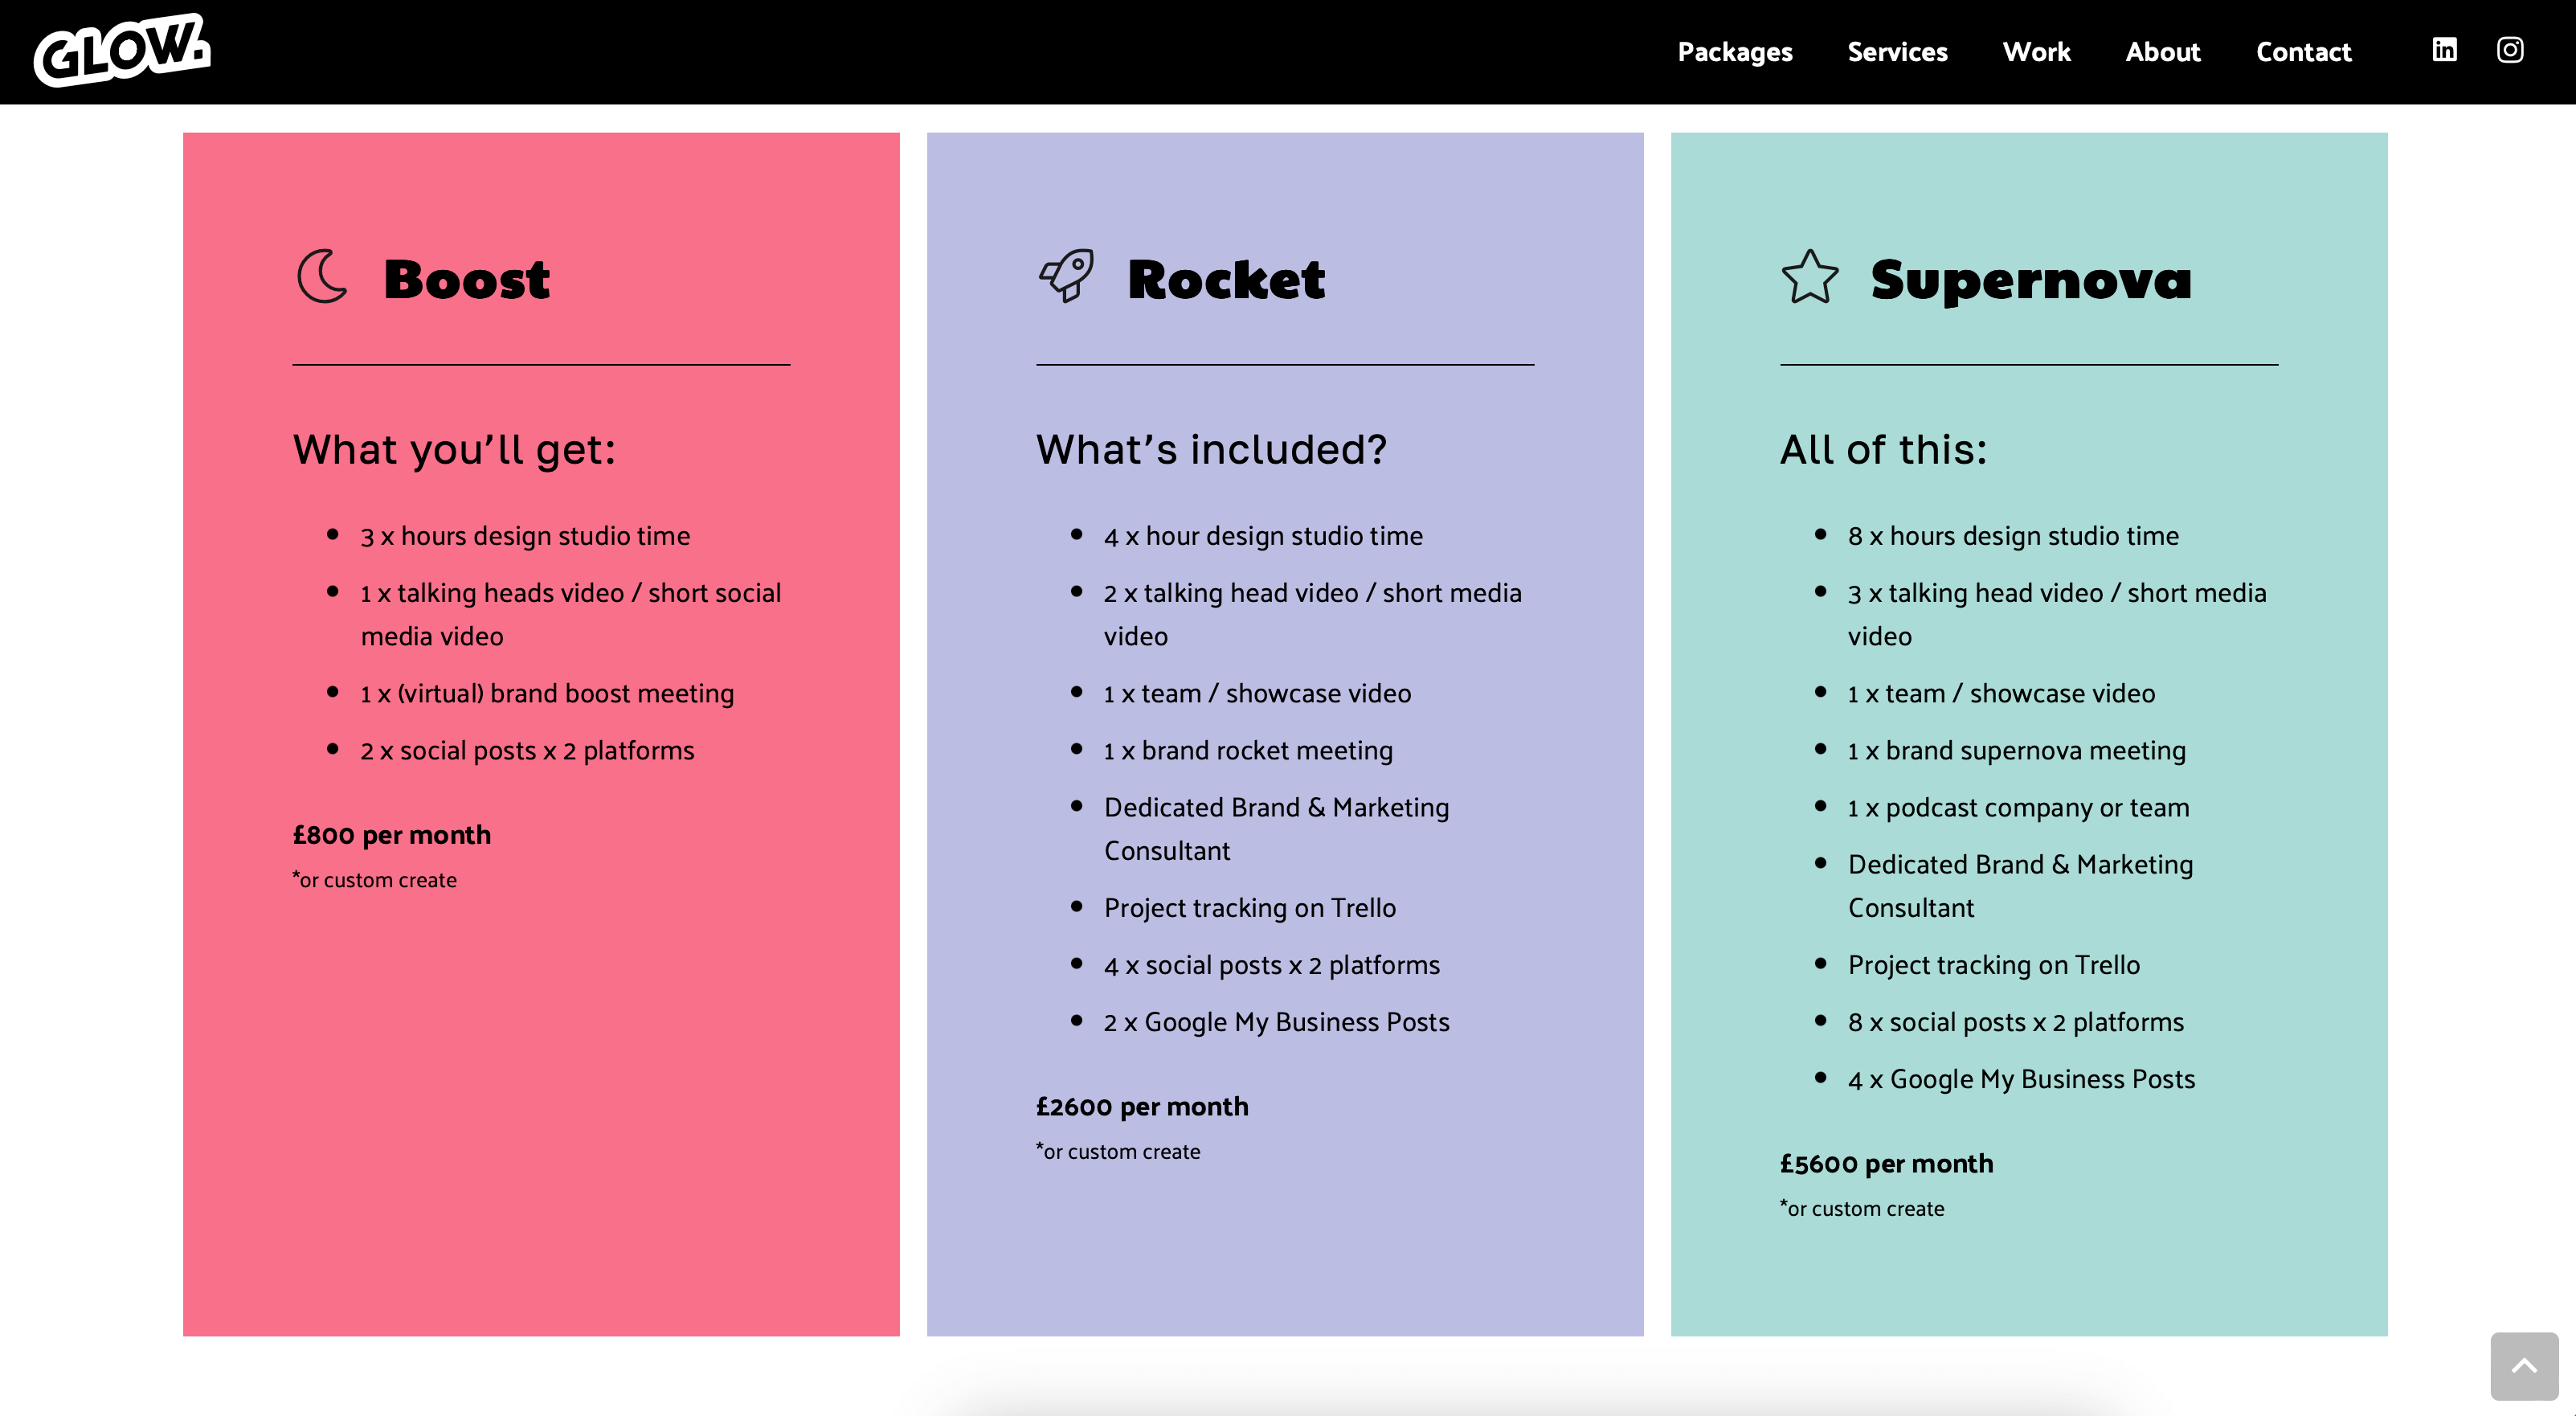Click 'Project tracking on Trello' in Supernova
Image resolution: width=2576 pixels, height=1416 pixels.
tap(1994, 965)
